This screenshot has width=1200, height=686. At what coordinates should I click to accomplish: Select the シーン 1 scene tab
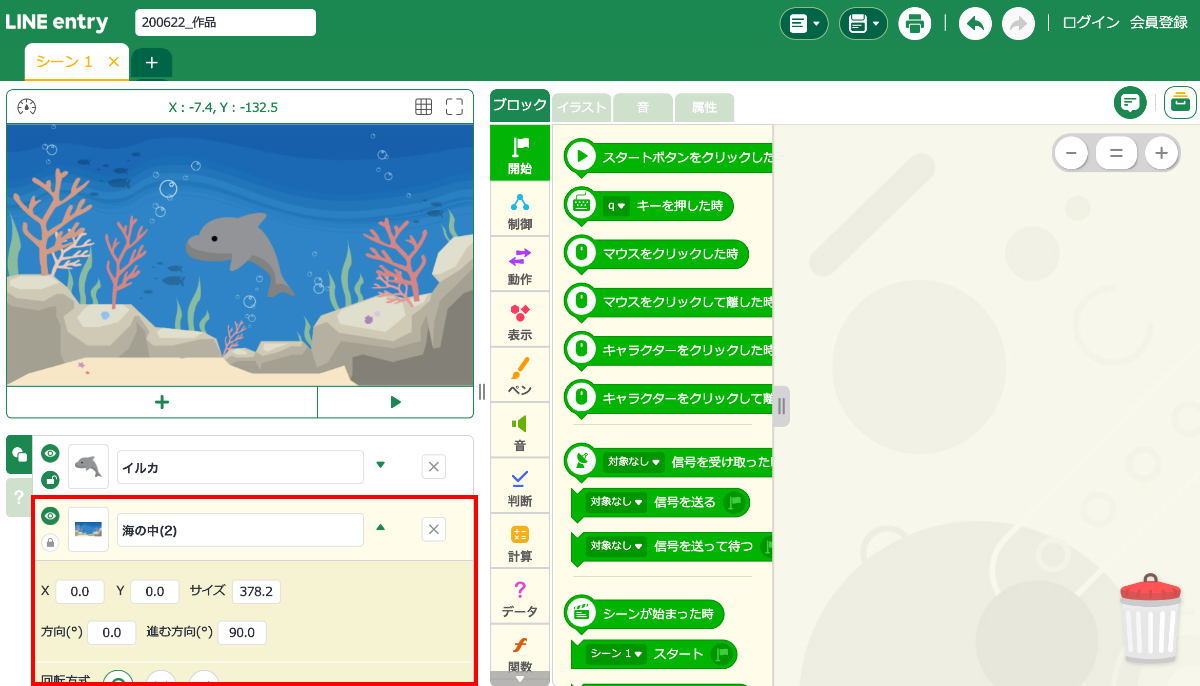(x=64, y=62)
